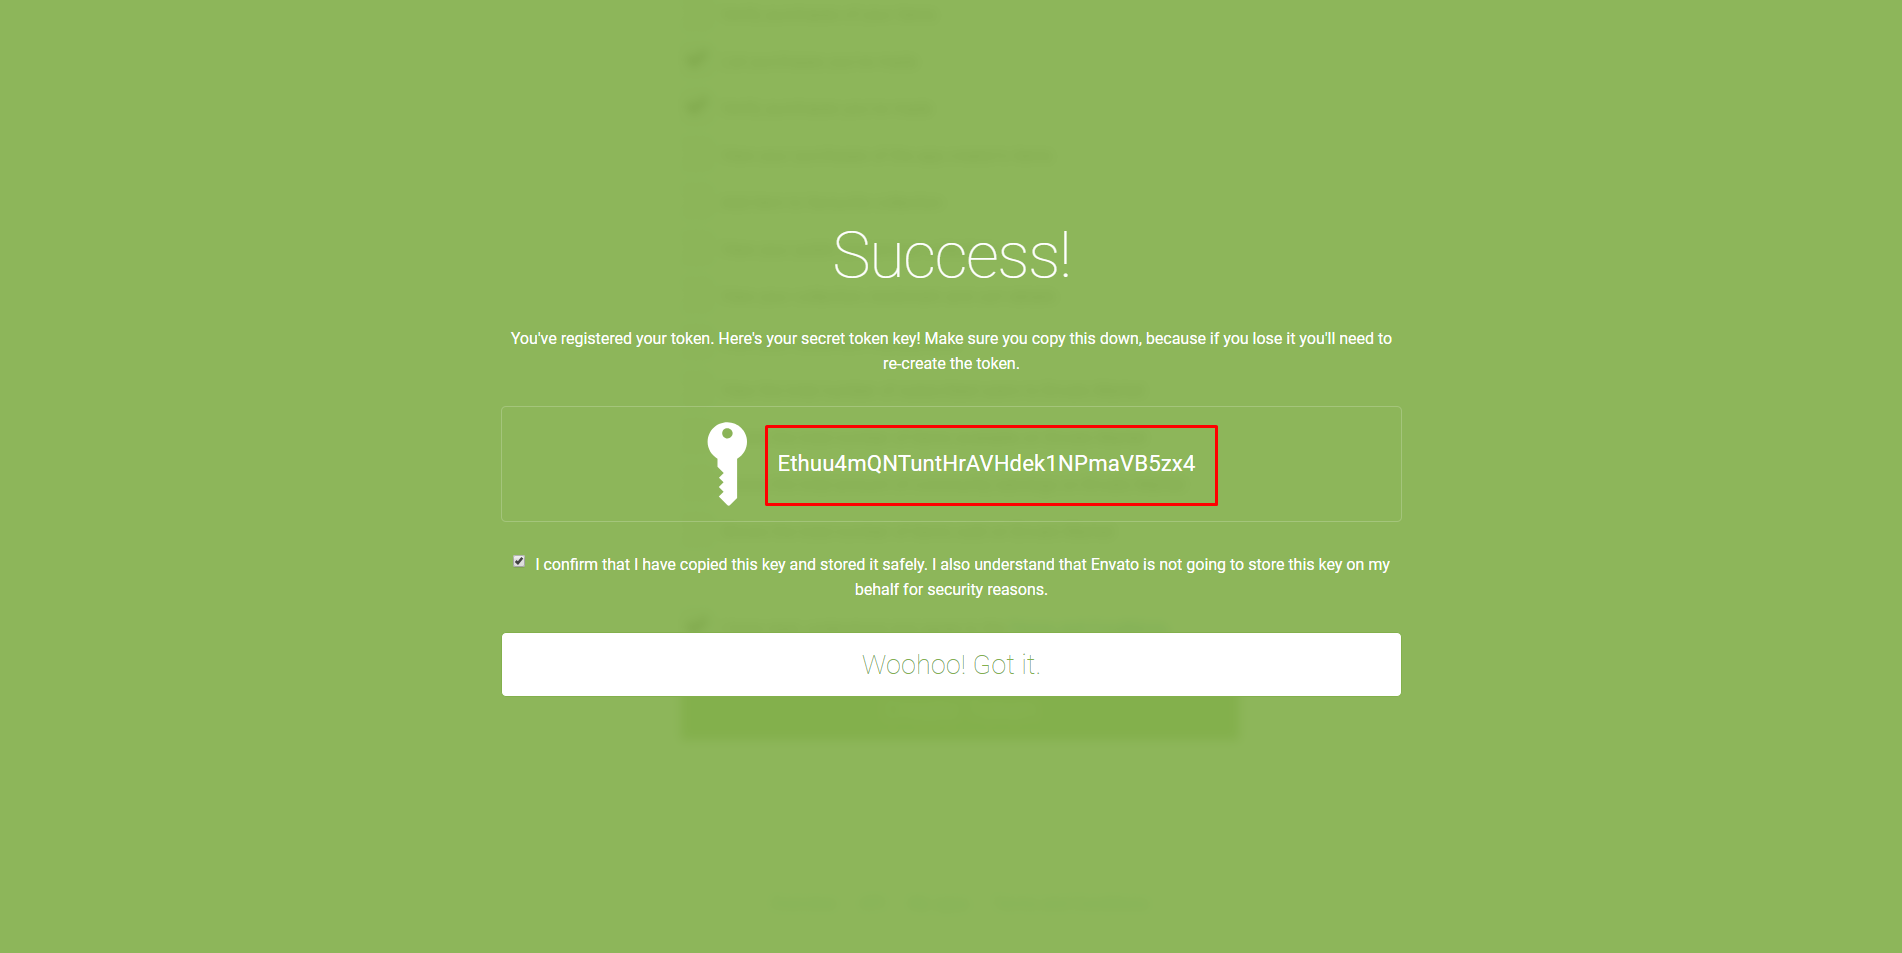Select the secret token key text
1902x953 pixels.
coord(986,464)
